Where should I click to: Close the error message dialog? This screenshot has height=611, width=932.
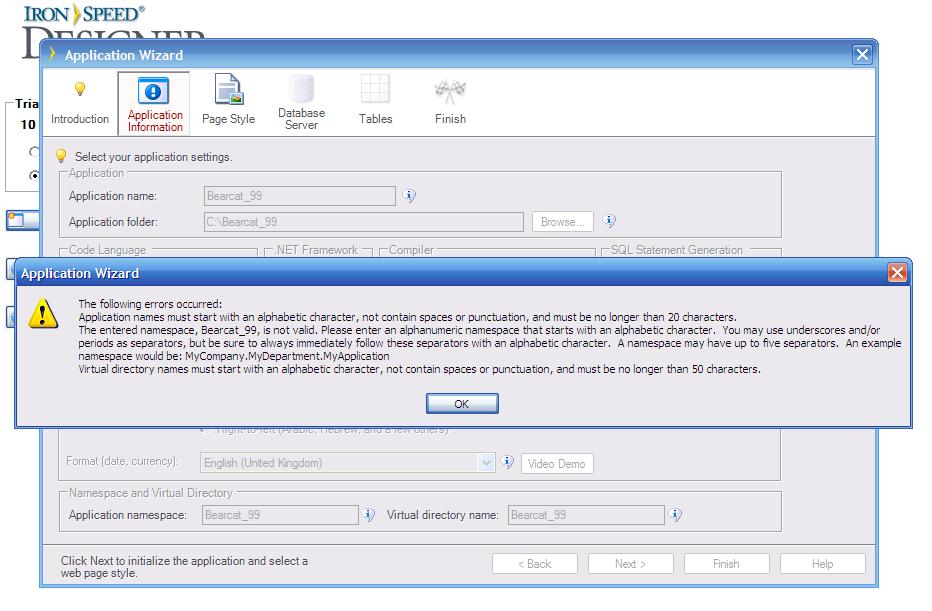coord(896,273)
